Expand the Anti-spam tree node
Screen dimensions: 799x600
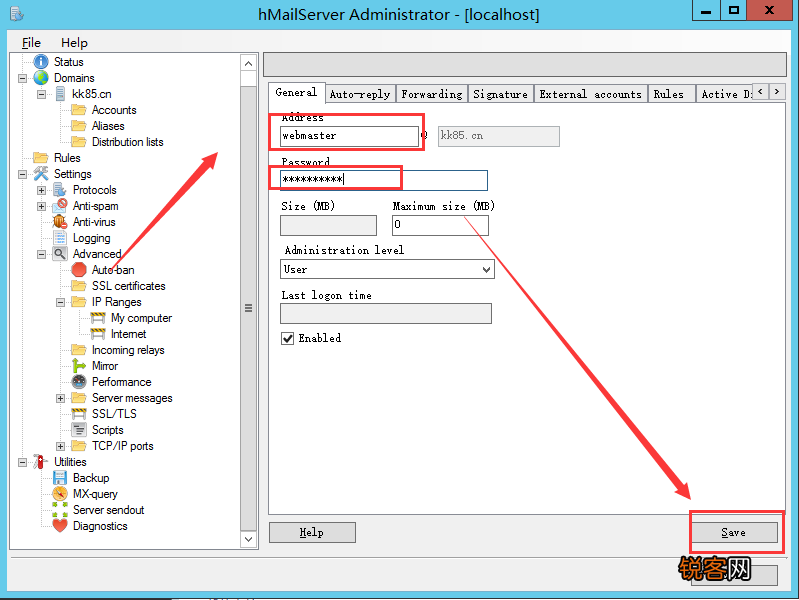[41, 206]
